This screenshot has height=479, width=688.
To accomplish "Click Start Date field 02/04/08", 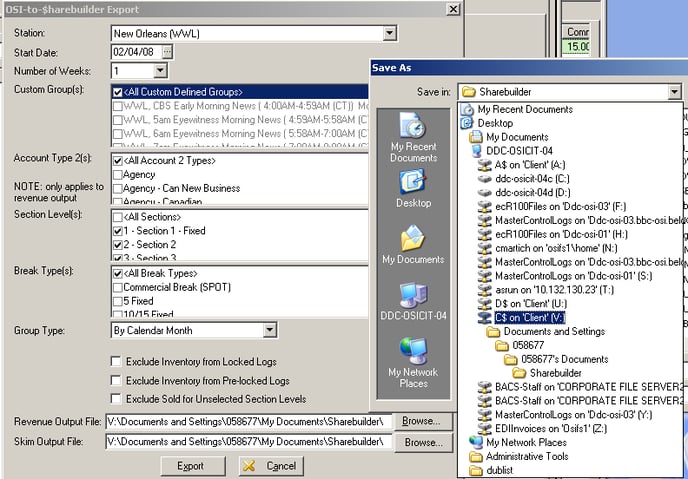I will coord(136,52).
